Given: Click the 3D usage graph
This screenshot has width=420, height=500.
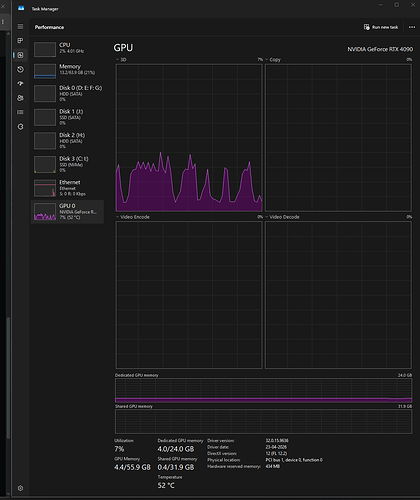Looking at the screenshot, I should (x=189, y=138).
